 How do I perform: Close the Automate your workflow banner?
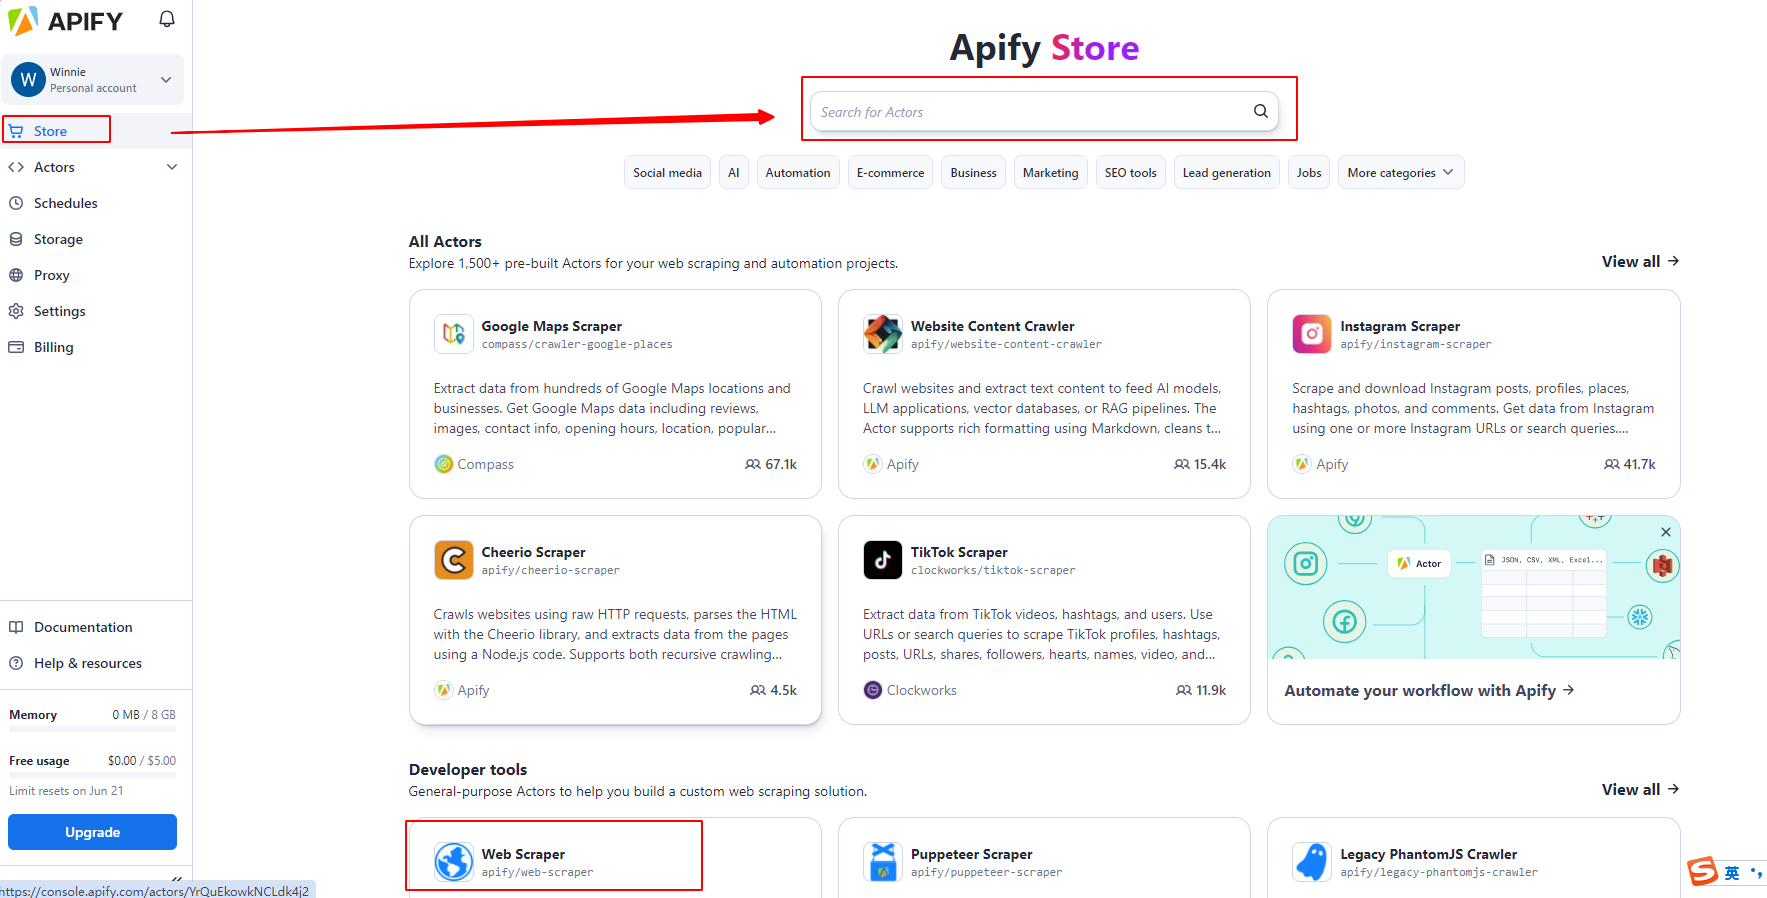1666,532
